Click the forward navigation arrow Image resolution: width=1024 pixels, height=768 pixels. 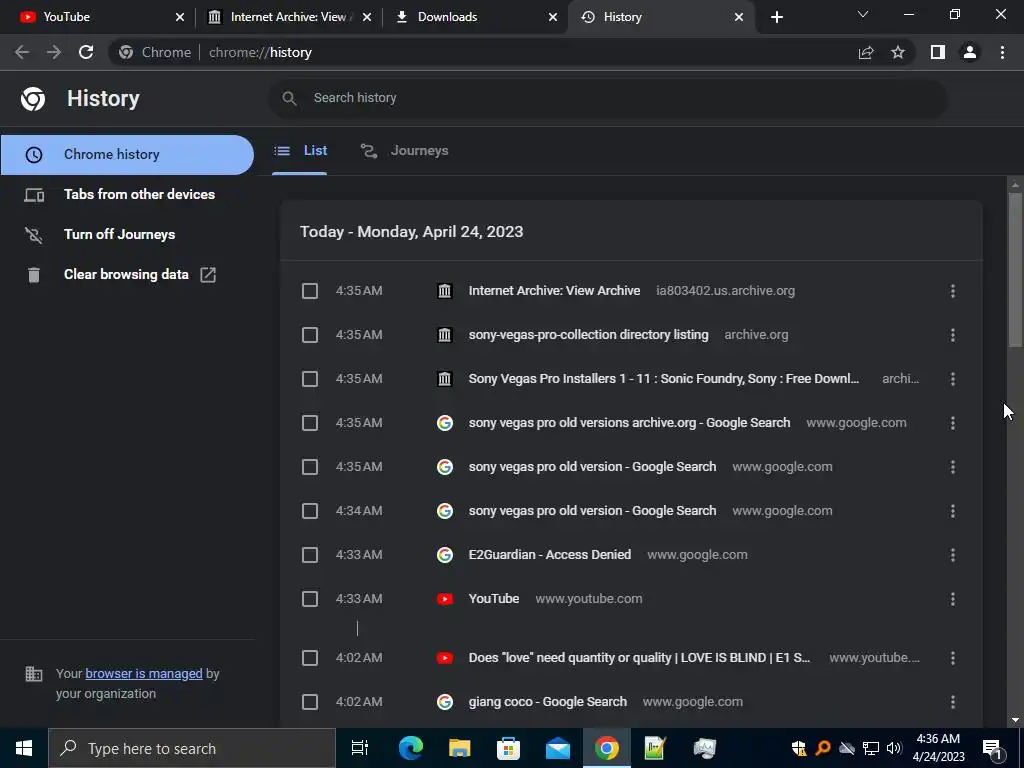(54, 52)
